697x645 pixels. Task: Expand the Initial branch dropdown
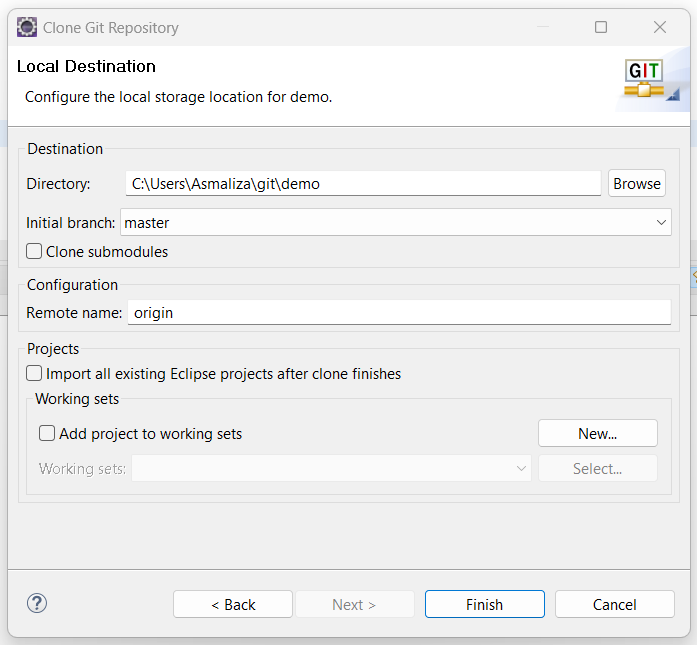tap(661, 223)
